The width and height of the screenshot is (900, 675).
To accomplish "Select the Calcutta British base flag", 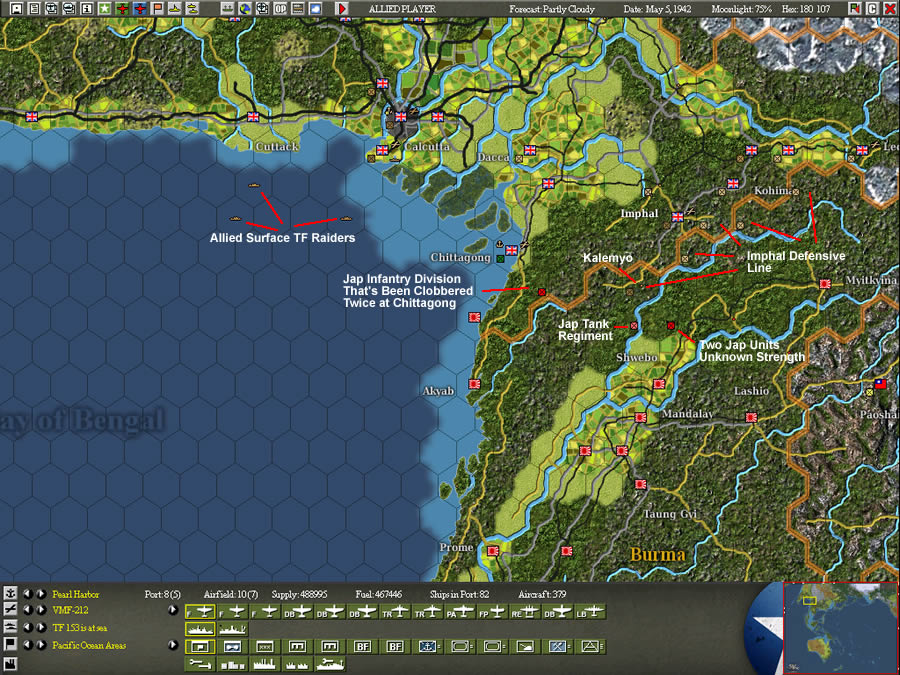I will 401,117.
